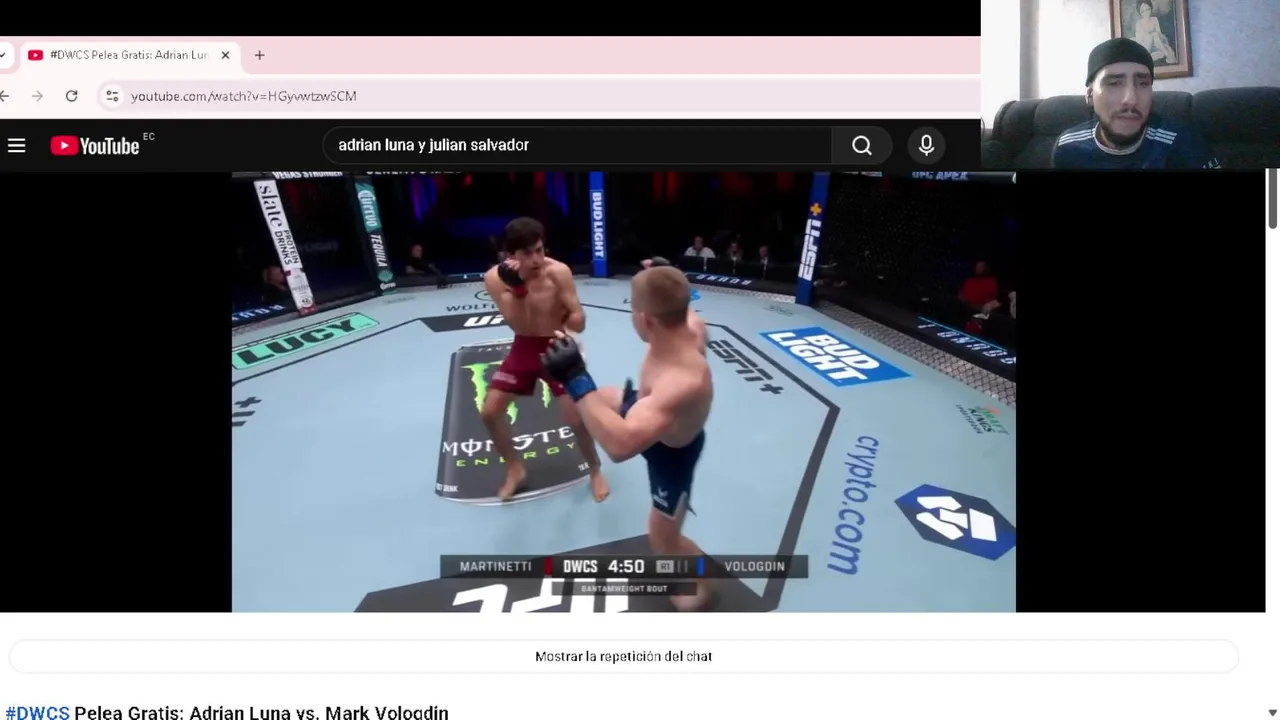The width and height of the screenshot is (1280, 720).
Task: Go forward with the browser forward arrow
Action: coord(38,96)
